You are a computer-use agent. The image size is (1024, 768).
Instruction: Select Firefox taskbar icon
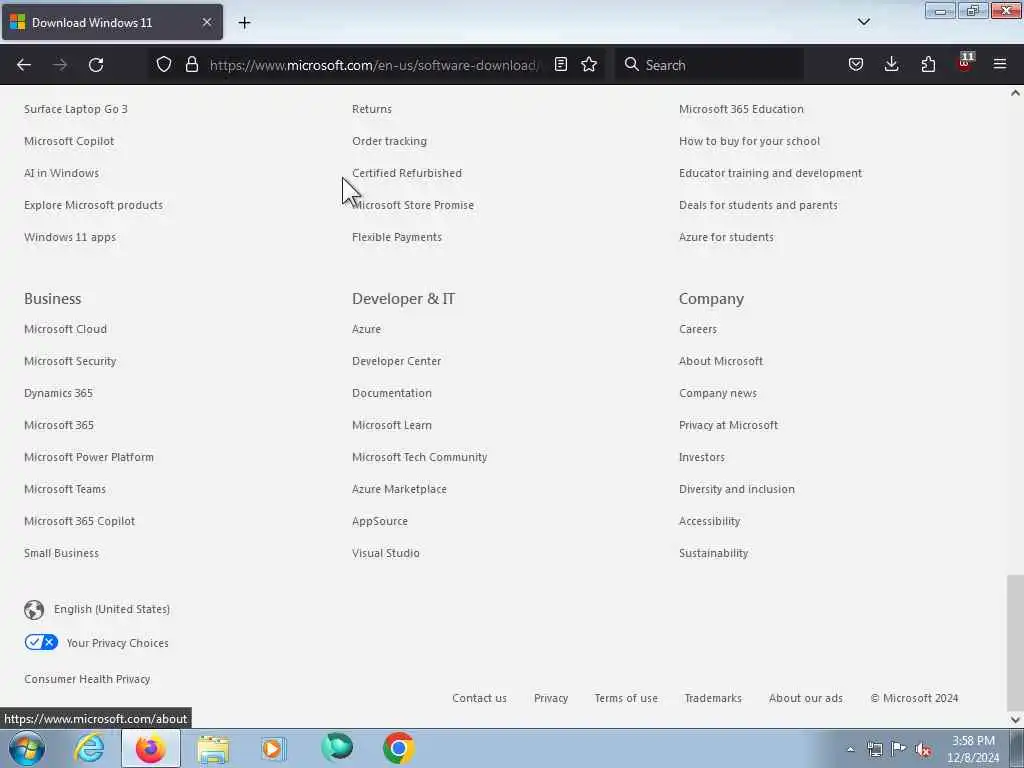[x=150, y=748]
